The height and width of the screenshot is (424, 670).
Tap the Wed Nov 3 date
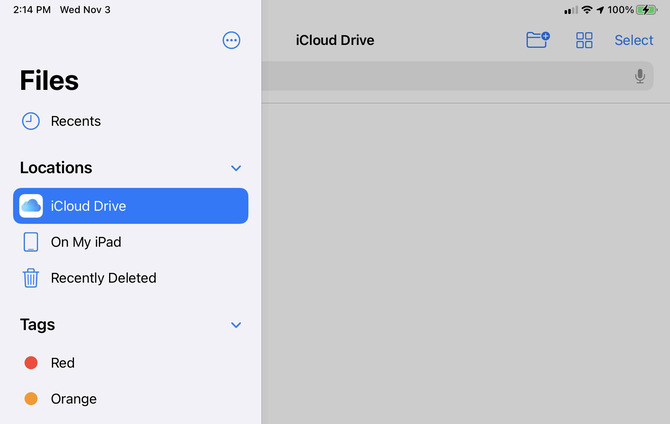point(85,10)
